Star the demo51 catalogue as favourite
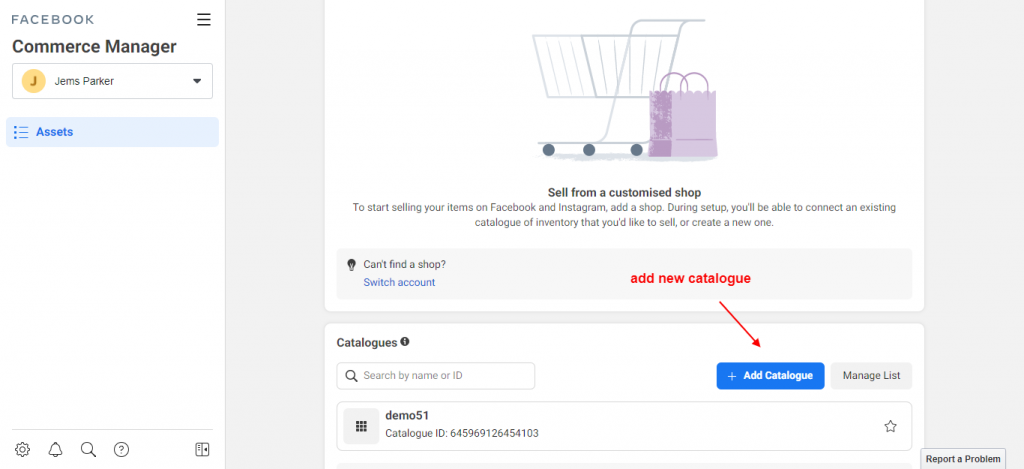The image size is (1024, 469). [890, 427]
